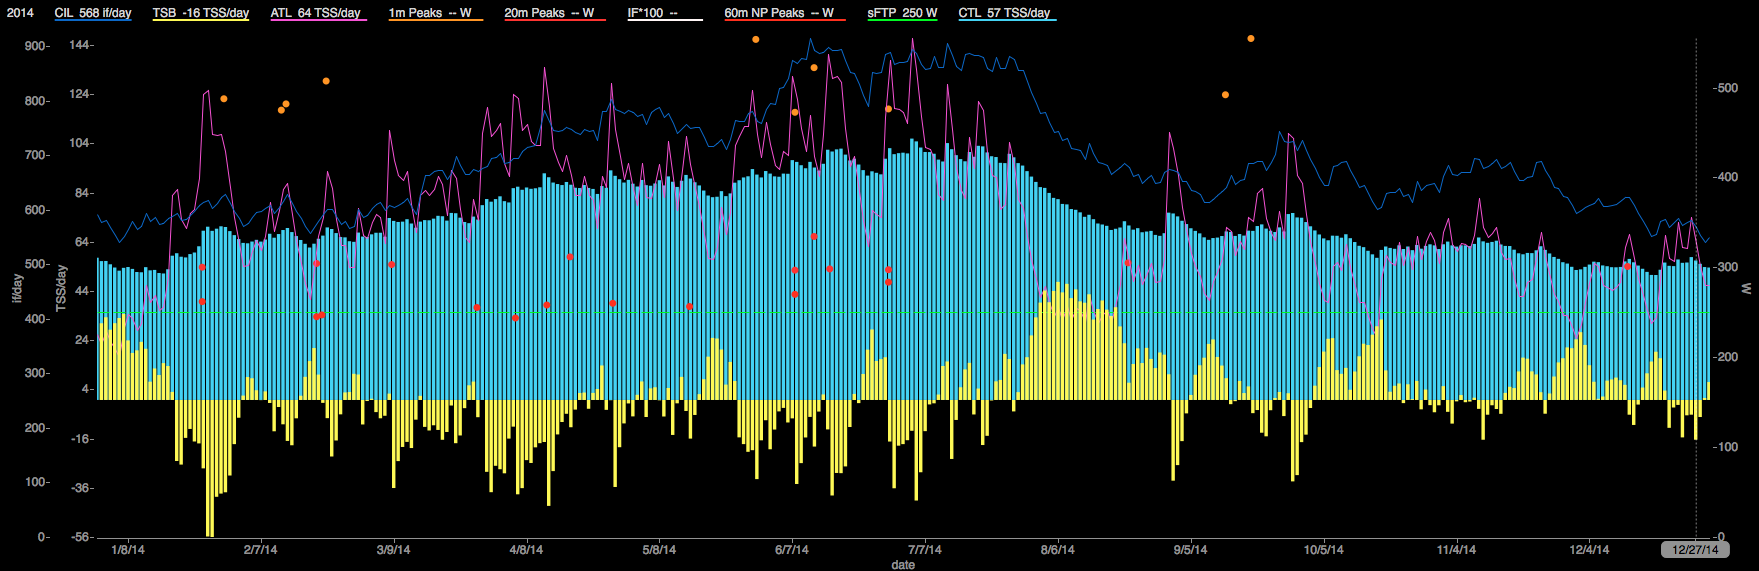Click the TSS/day vertical axis title
Image resolution: width=1759 pixels, height=571 pixels.
coord(61,288)
